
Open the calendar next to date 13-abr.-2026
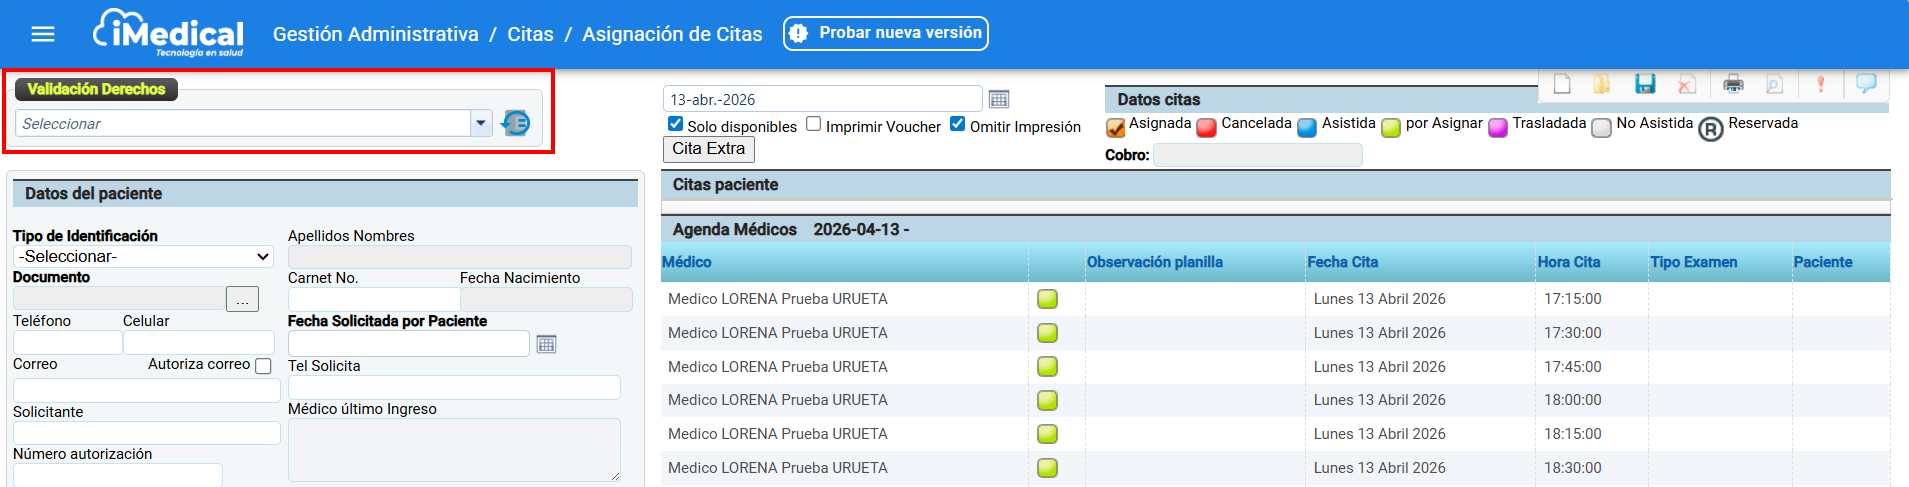tap(998, 99)
